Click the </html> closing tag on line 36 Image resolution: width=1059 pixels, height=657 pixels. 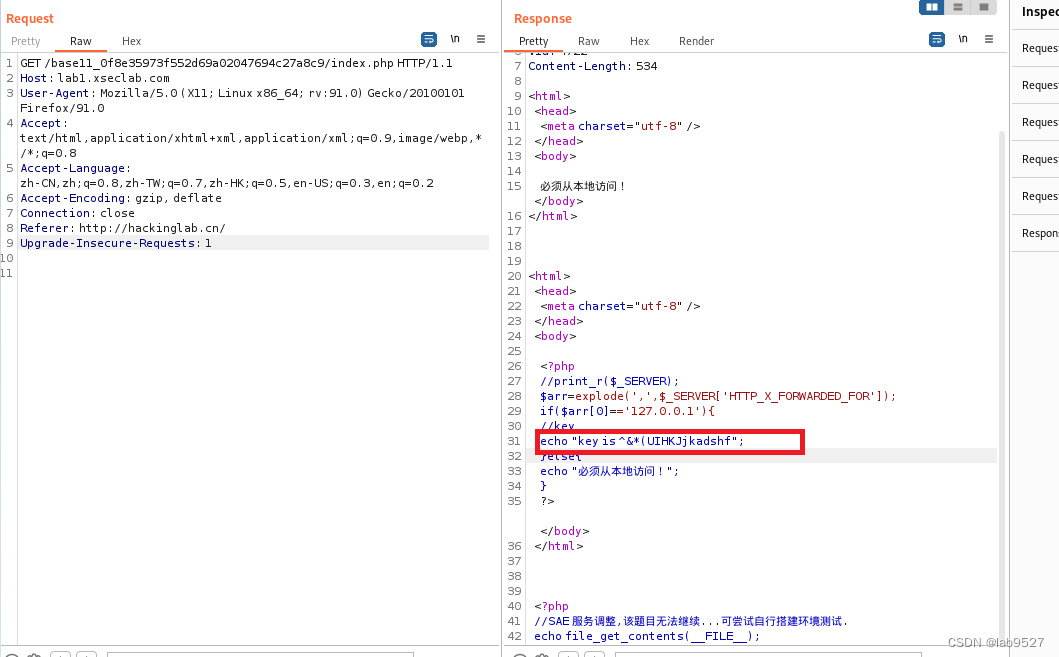(559, 546)
